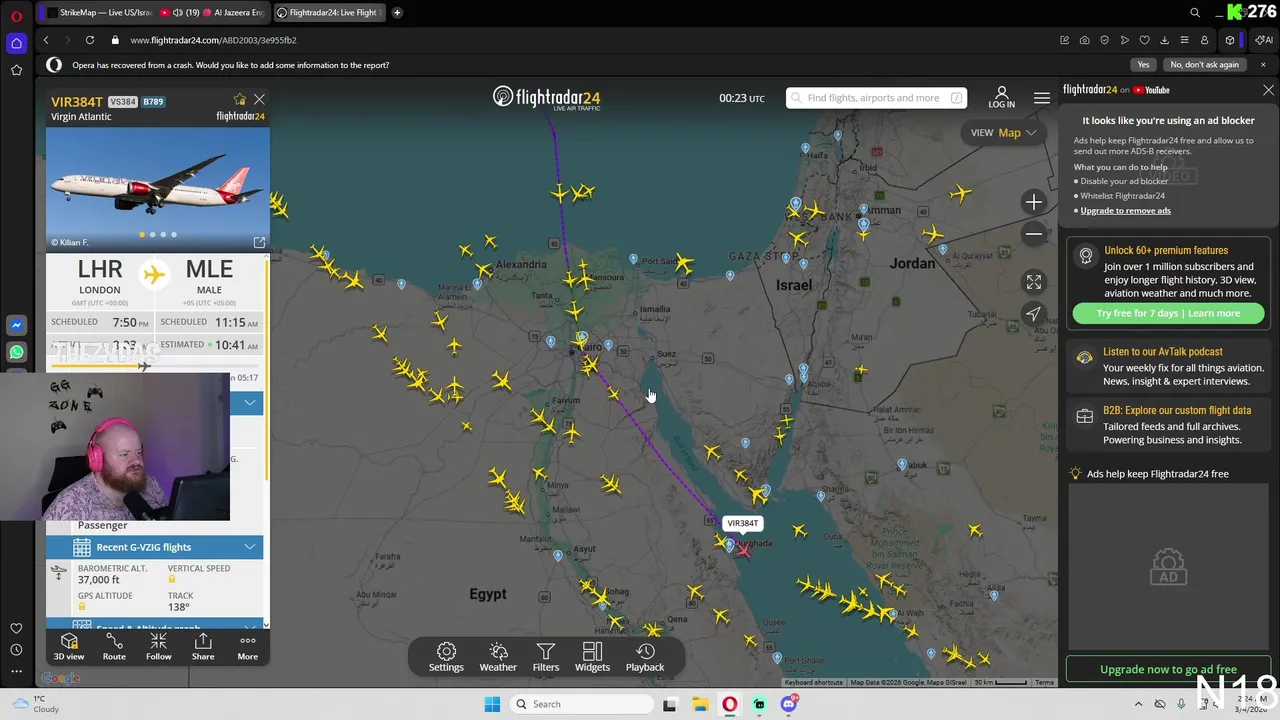Collapse the blue section header chevron

pos(249,402)
